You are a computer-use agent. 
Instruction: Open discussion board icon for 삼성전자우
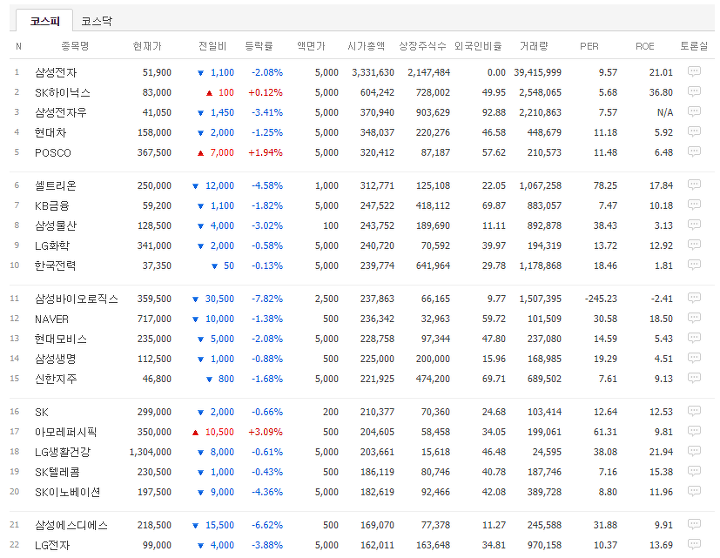coord(694,111)
